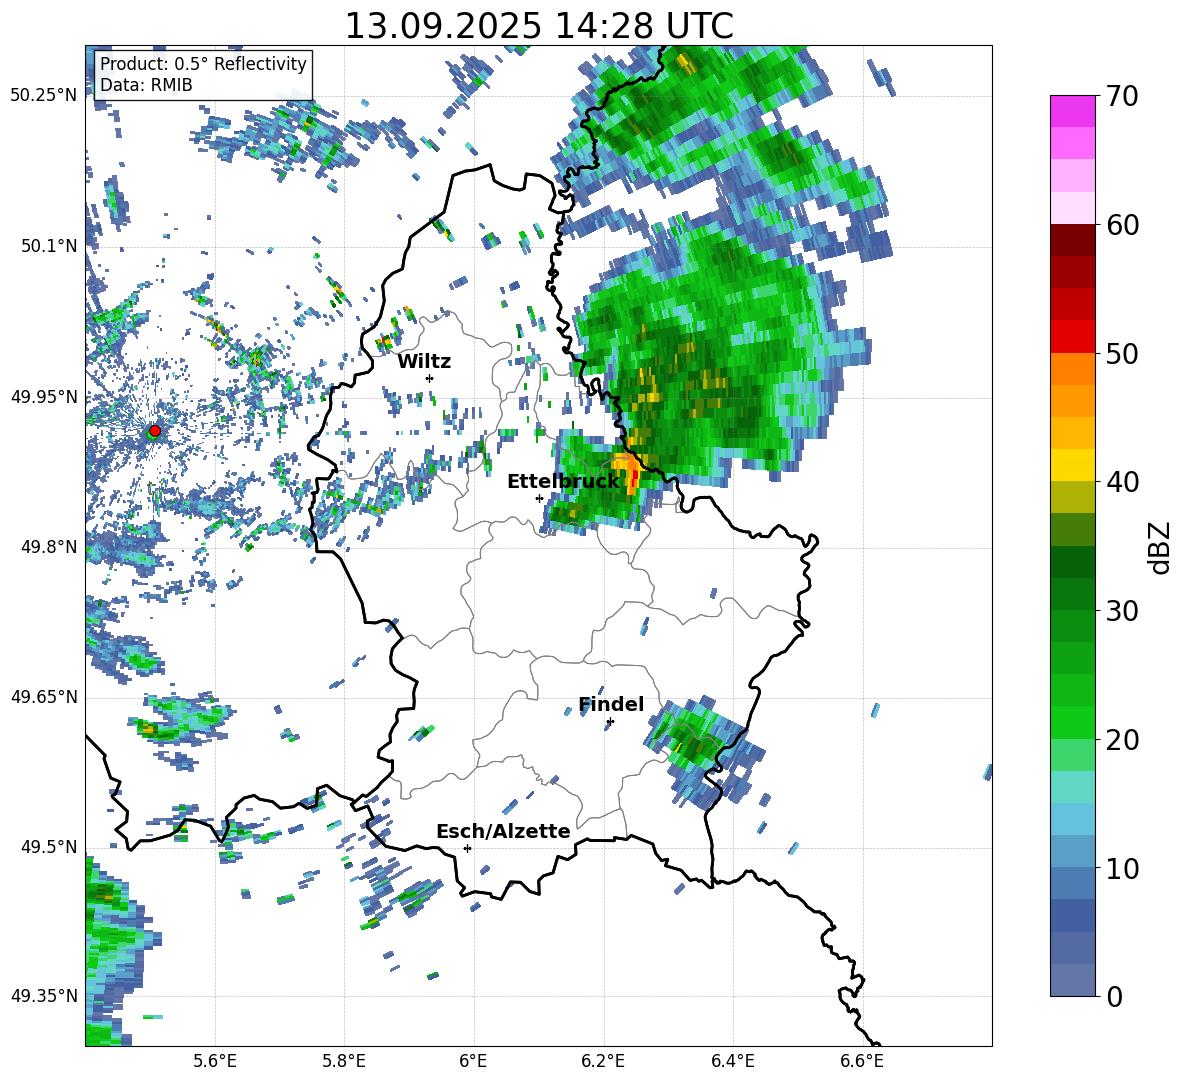This screenshot has height=1081, width=1184.
Task: Click the title 13.09.2025 14:28 UTC
Action: tap(539, 26)
